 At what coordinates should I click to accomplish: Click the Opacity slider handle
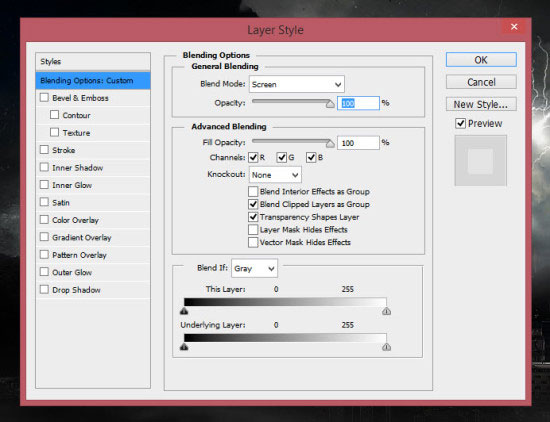[330, 104]
